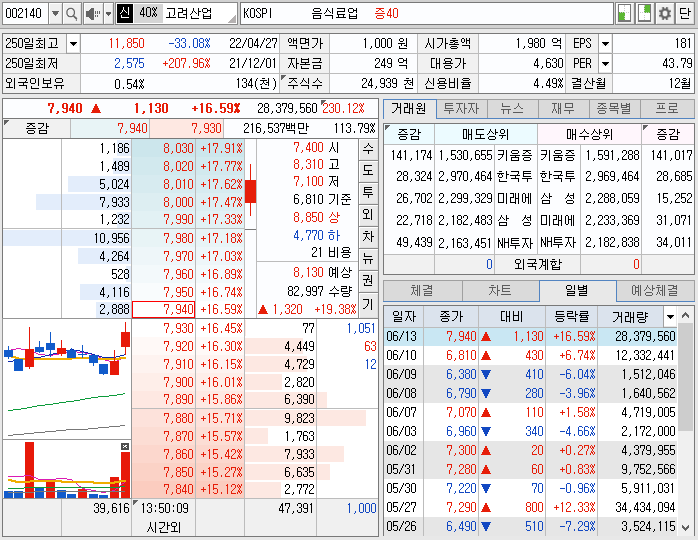698x540 pixels.
Task: Click the 하 lower limit price 4,770
Action: 317,235
